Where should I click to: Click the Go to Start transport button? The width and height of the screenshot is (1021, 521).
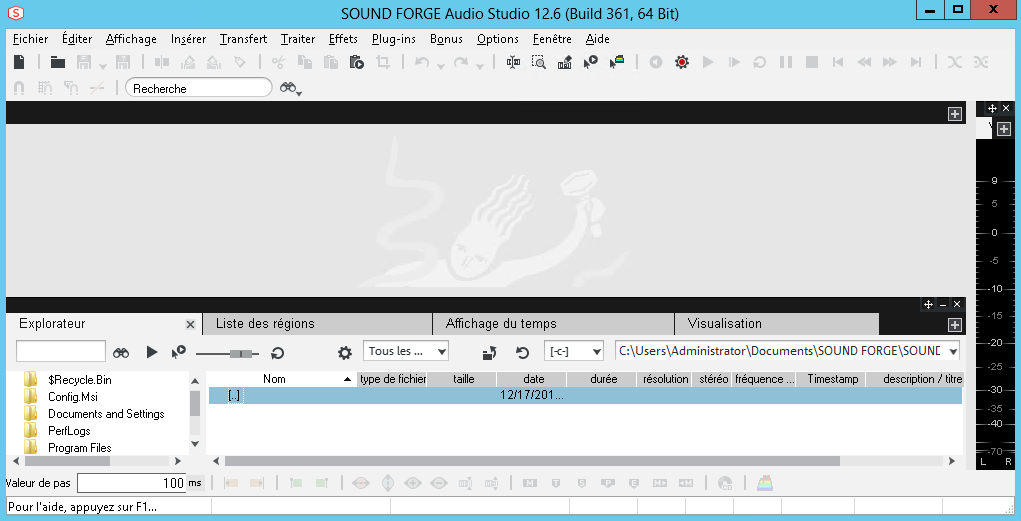pyautogui.click(x=838, y=62)
